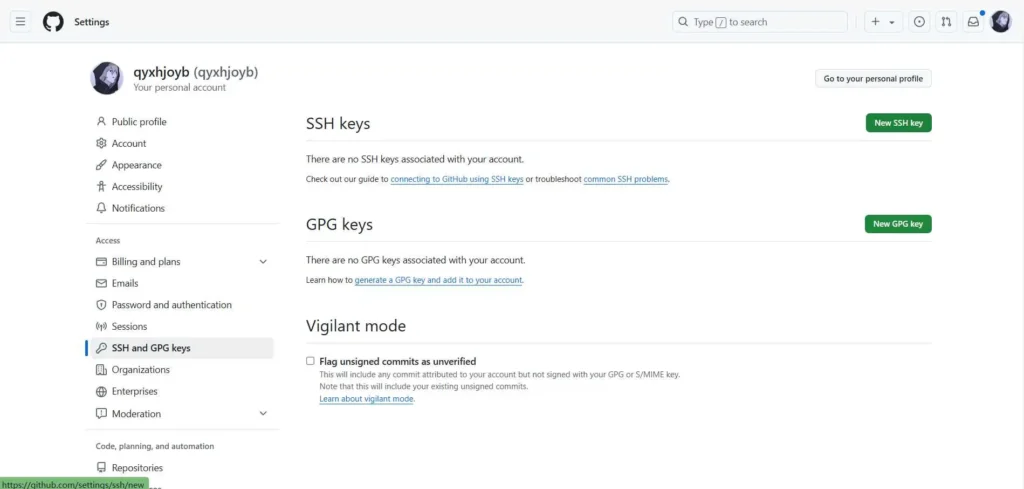
Task: Expand the Billing and plans section
Action: click(263, 262)
